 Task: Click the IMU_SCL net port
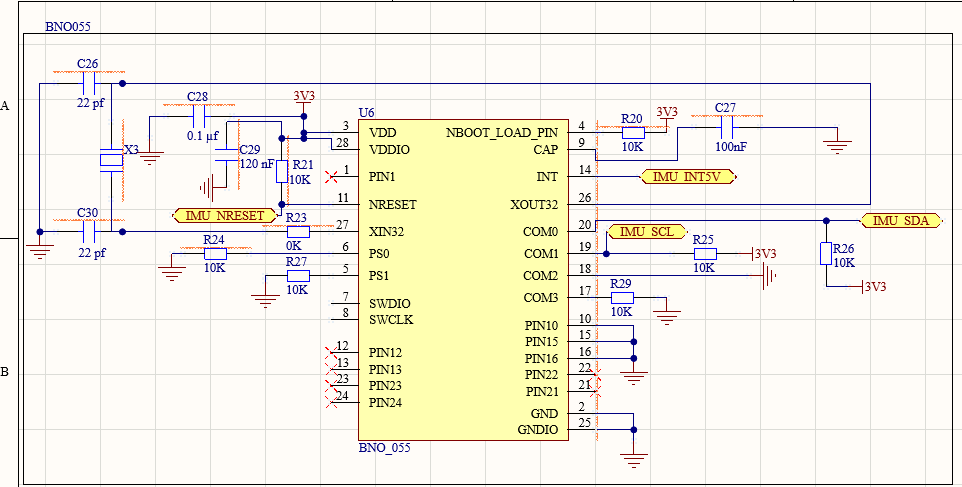648,232
